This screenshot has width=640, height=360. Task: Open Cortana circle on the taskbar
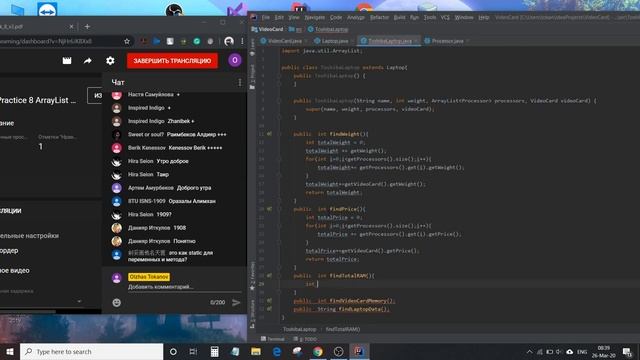tap(173, 351)
